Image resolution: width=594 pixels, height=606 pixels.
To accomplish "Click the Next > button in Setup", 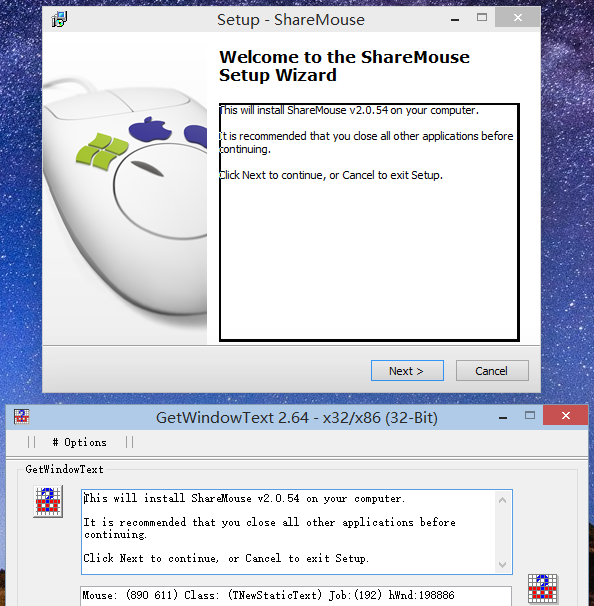I will tap(407, 371).
